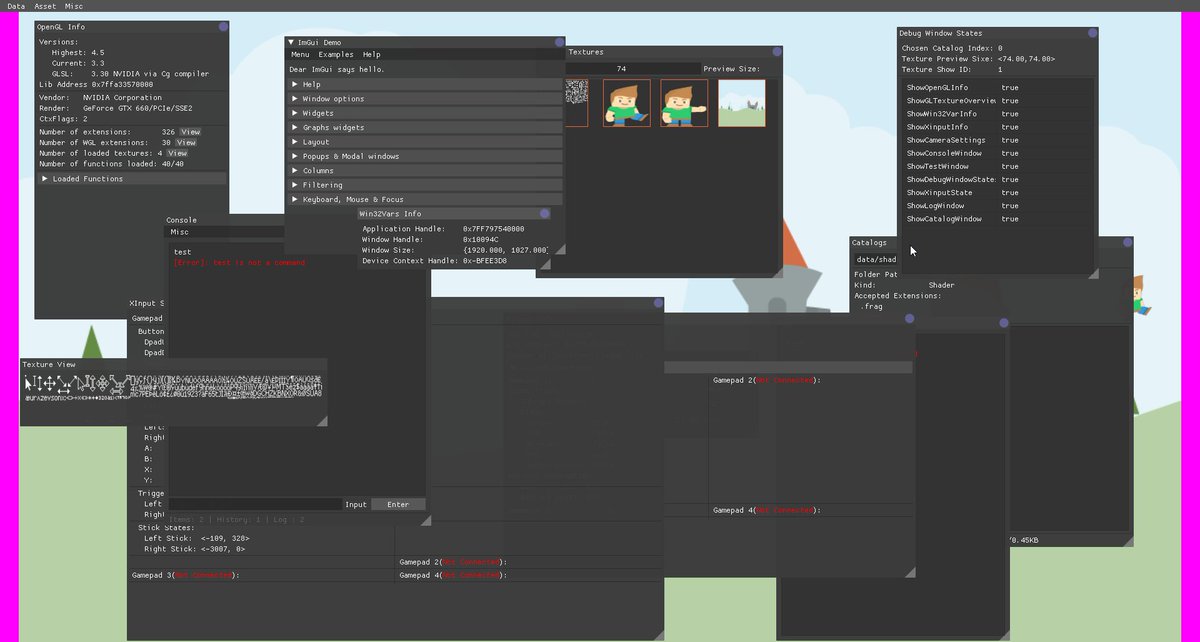Expand the Window options section
This screenshot has height=642, width=1200.
coord(424,99)
